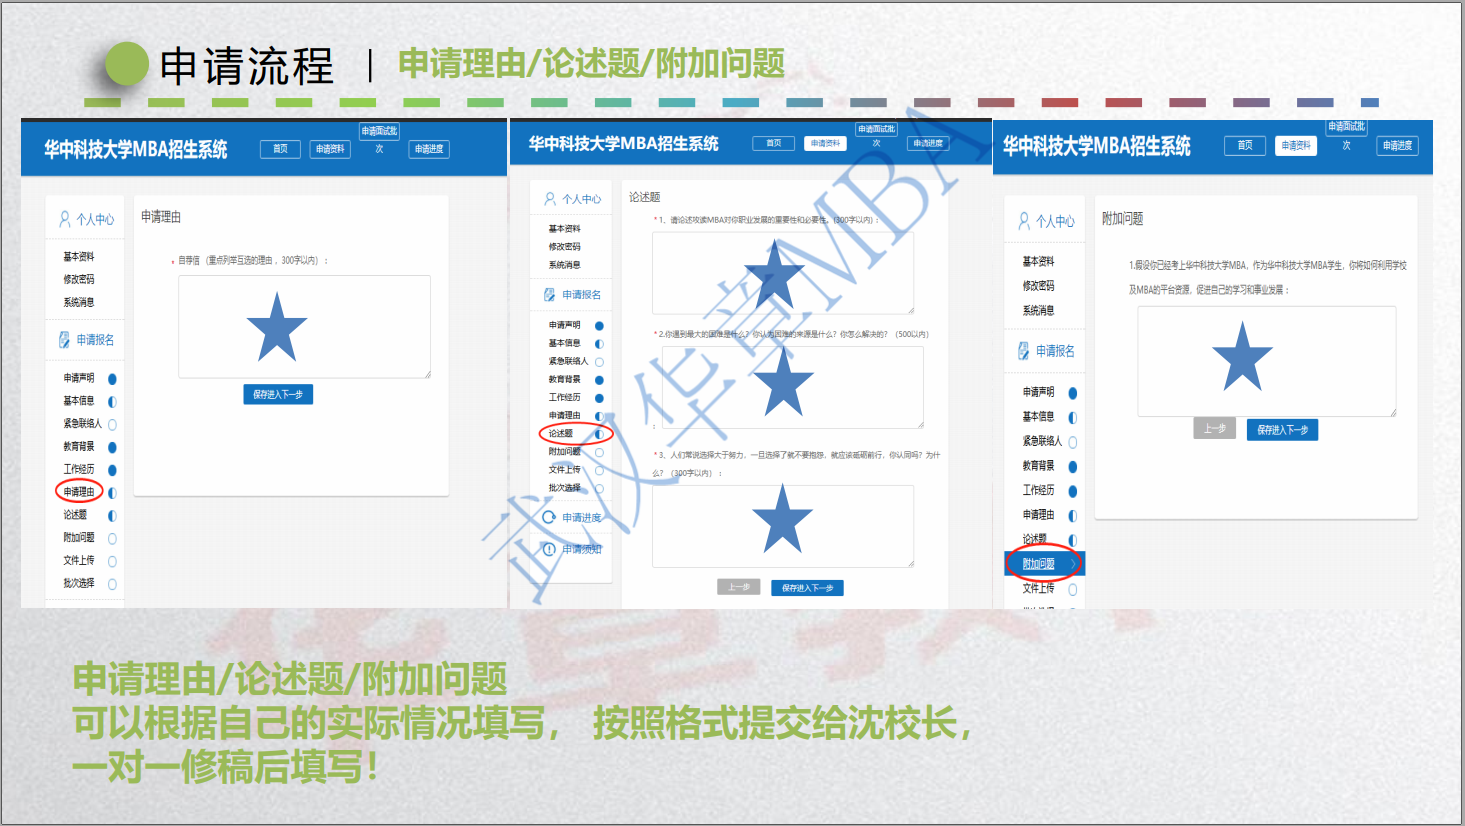Select 教育背景 sidebar item on 论述题 page
1465x826 pixels.
pyautogui.click(x=564, y=380)
